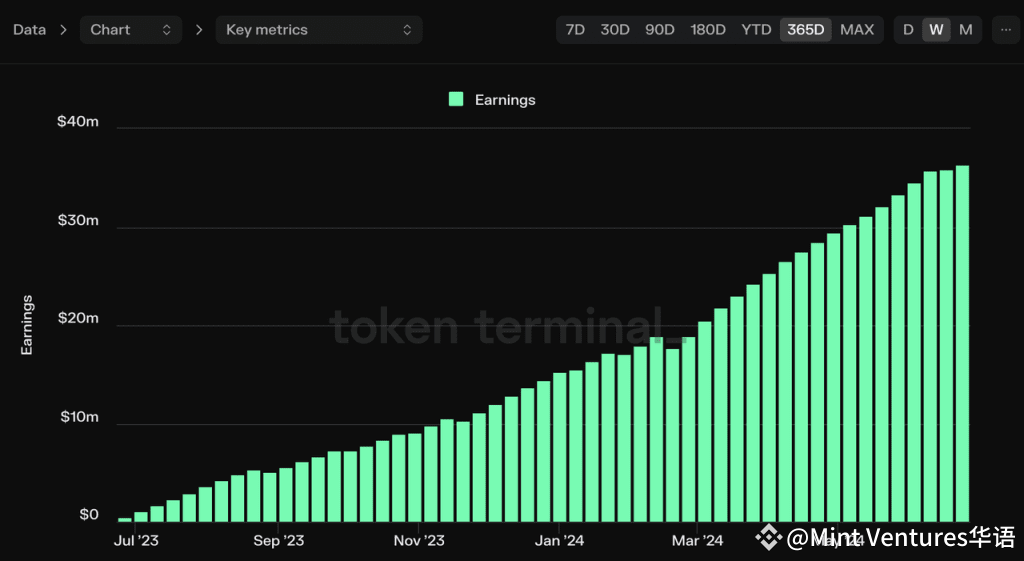
Task: Open the Chart dropdown selector
Action: point(131,30)
